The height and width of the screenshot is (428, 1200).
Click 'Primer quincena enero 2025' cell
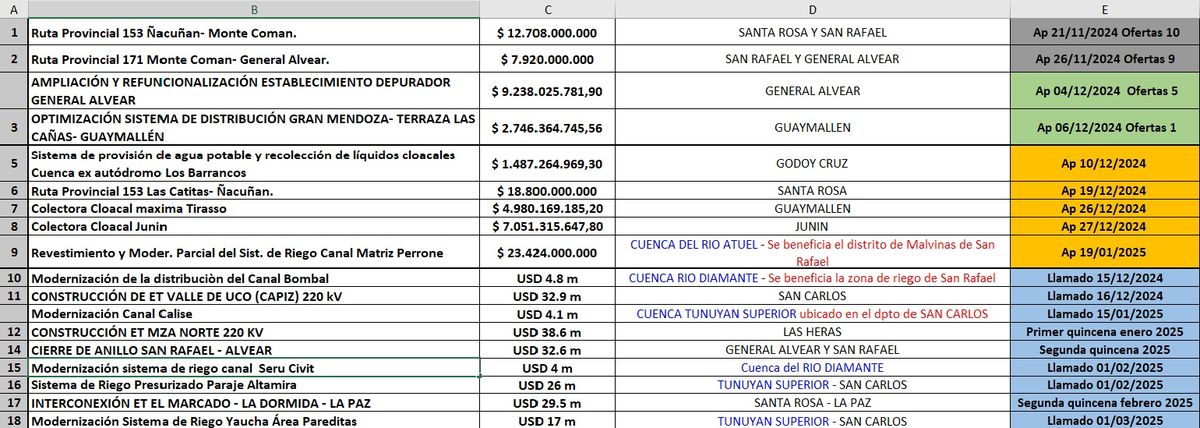[1105, 331]
